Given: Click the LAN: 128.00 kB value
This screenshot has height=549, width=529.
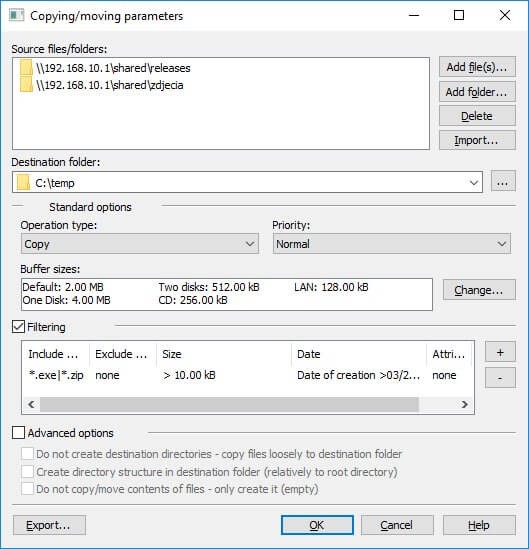Looking at the screenshot, I should tap(331, 287).
